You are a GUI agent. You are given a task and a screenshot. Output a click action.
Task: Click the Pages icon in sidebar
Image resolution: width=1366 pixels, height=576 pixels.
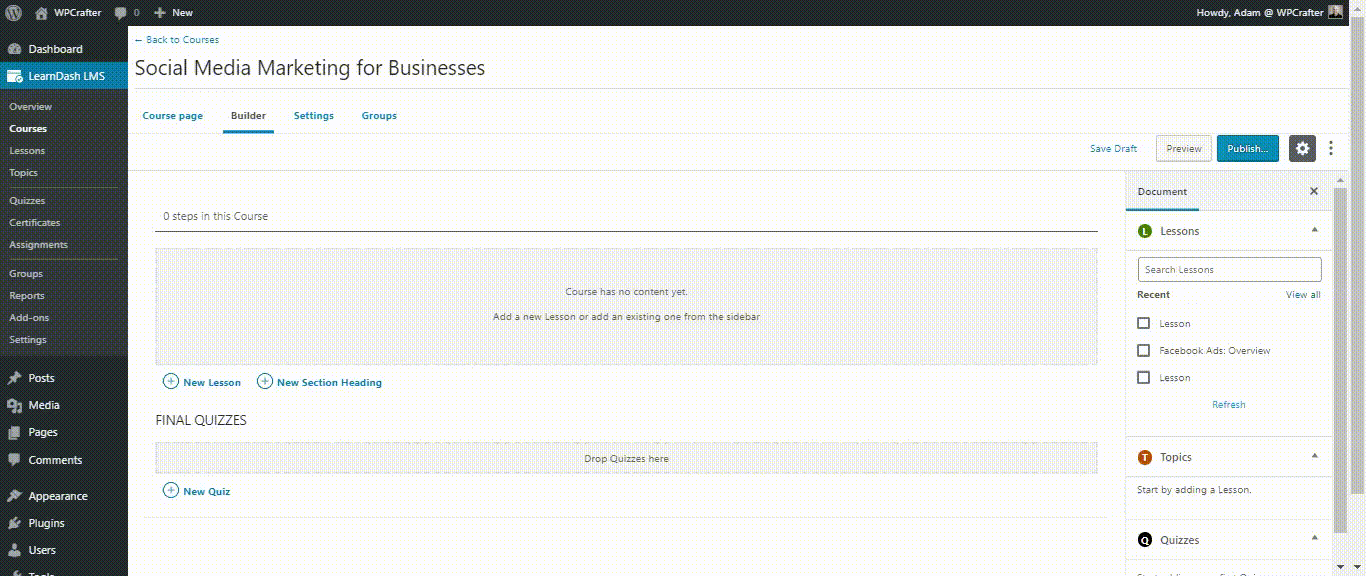14,432
